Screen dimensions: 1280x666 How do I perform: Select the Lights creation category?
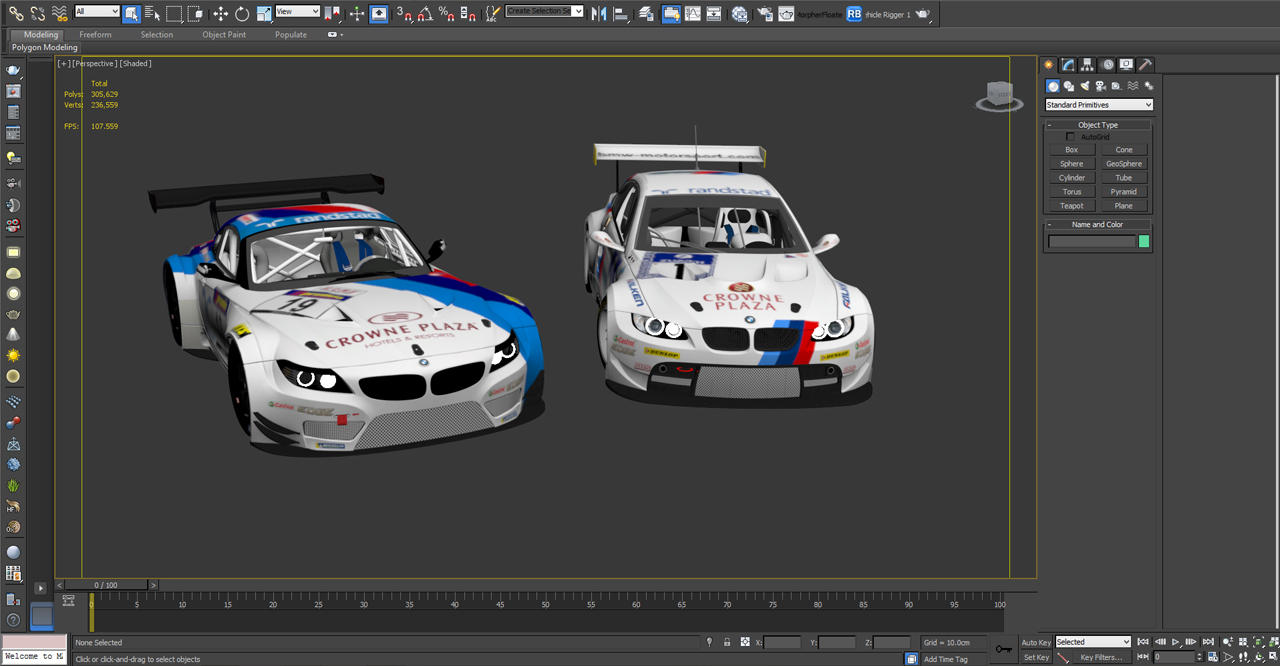[1084, 87]
